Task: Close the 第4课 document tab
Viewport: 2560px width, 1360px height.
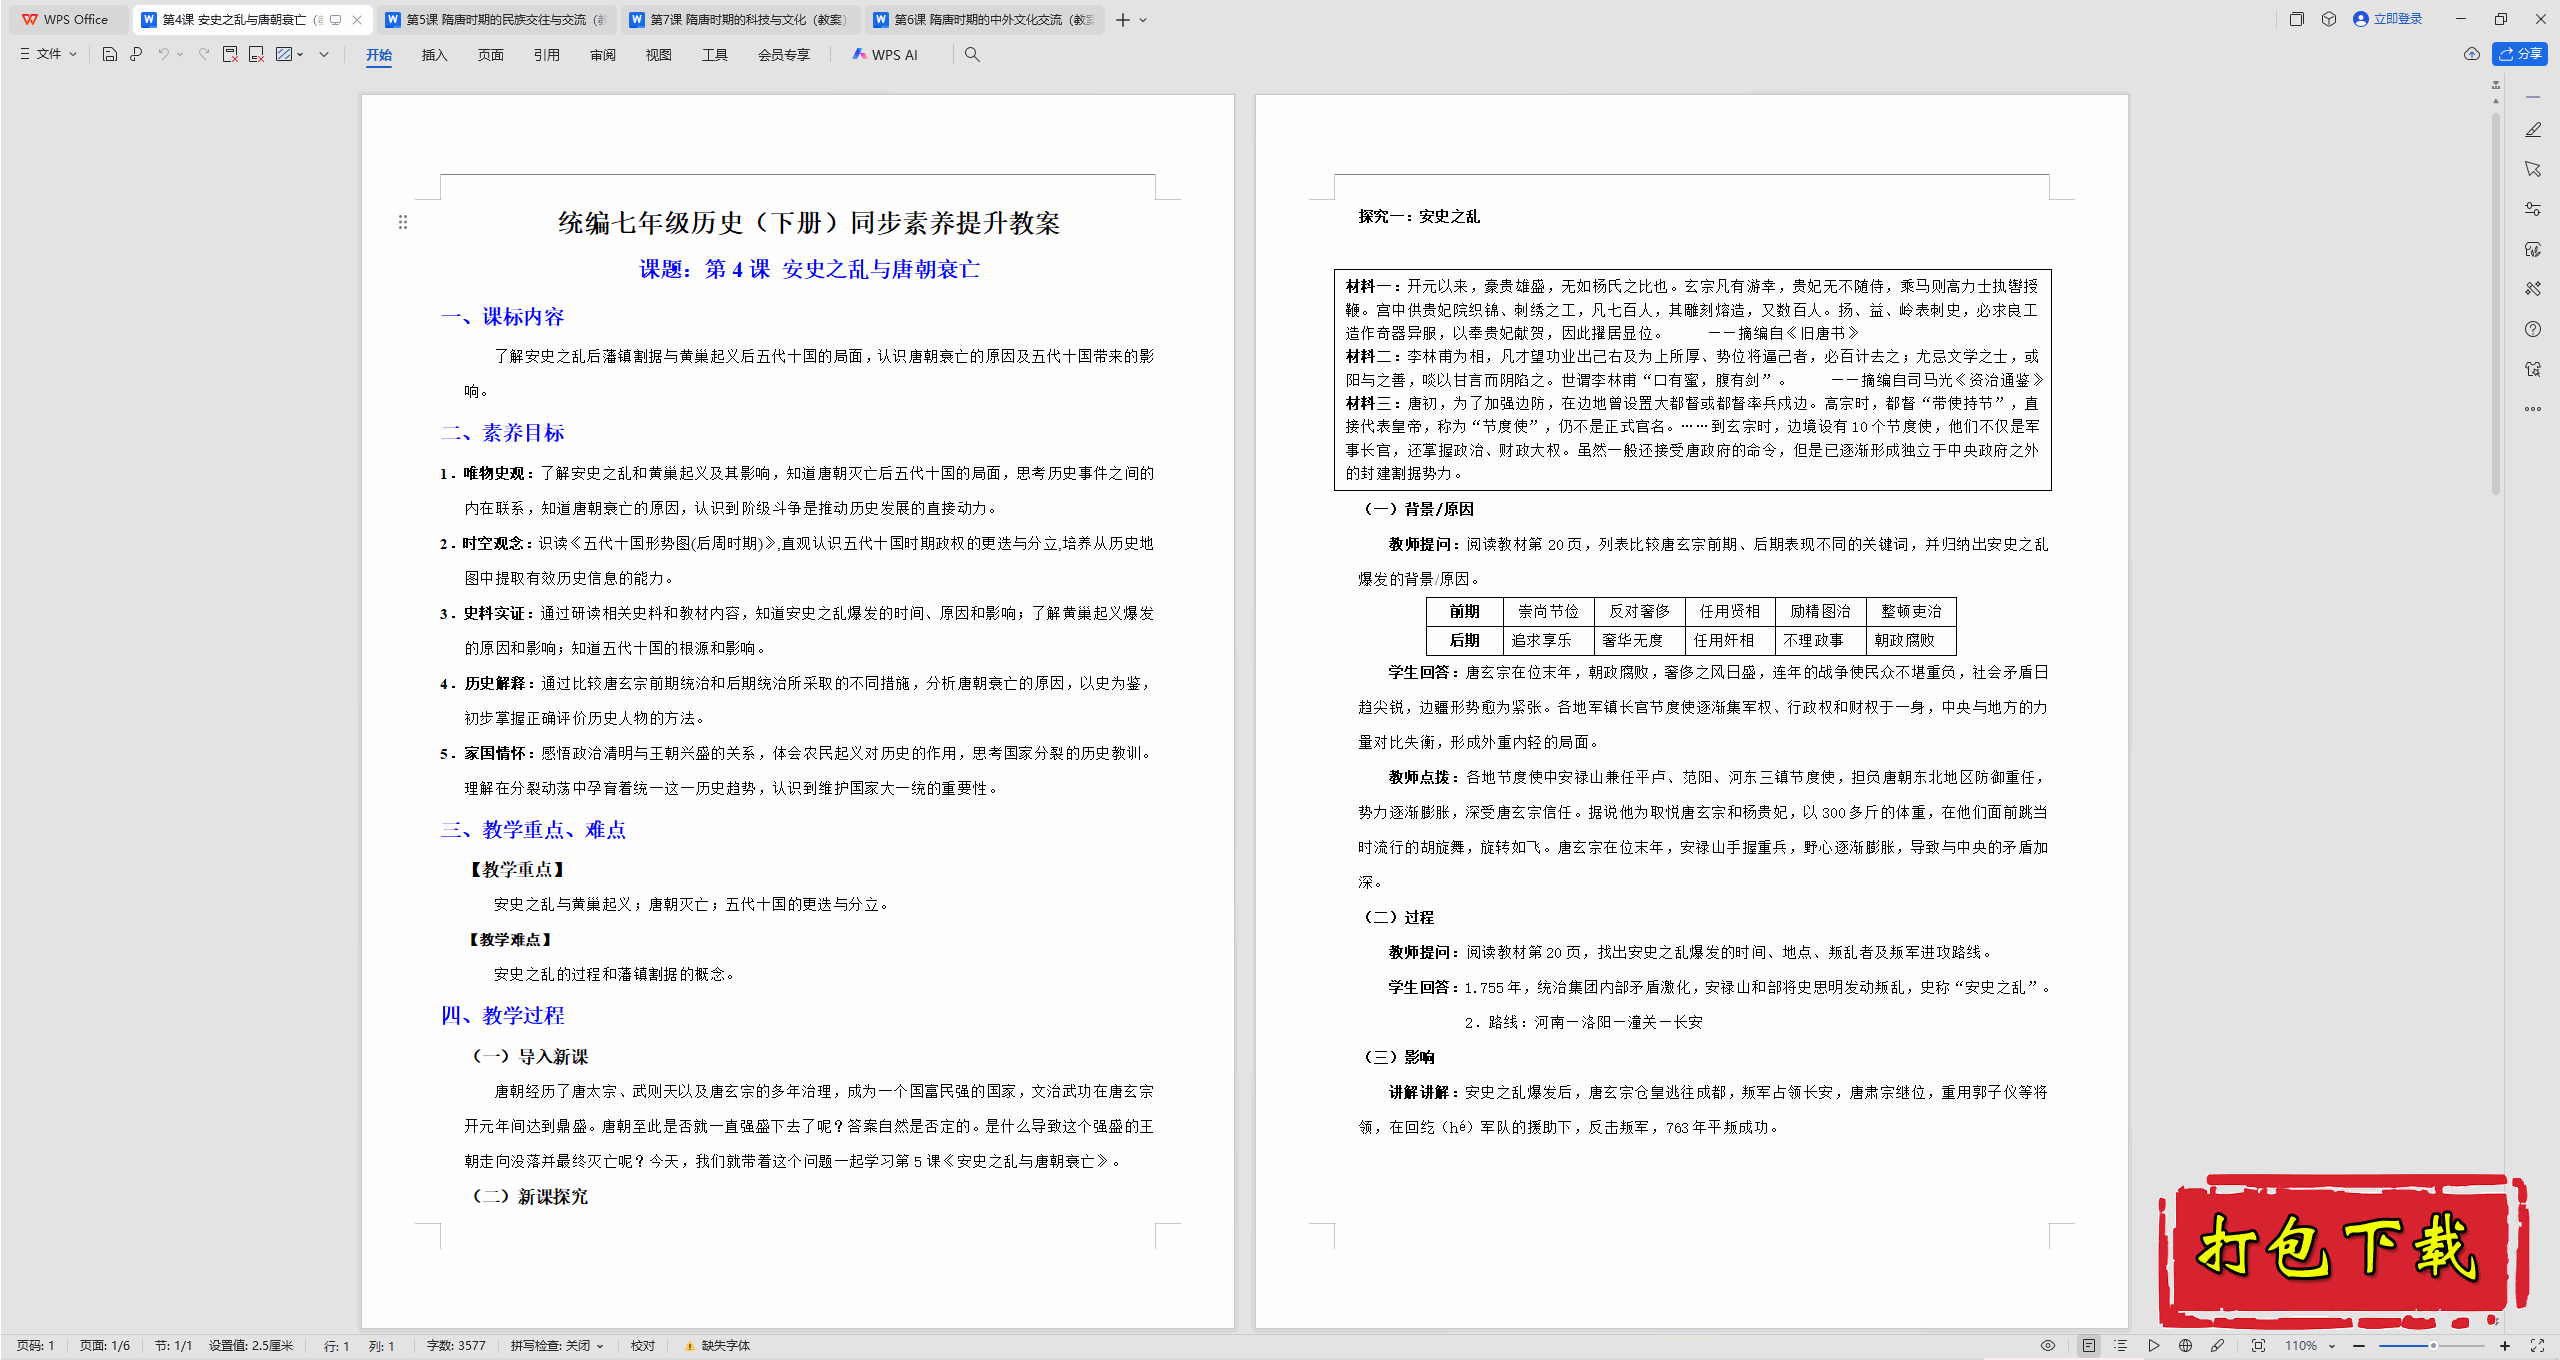Action: pyautogui.click(x=357, y=20)
